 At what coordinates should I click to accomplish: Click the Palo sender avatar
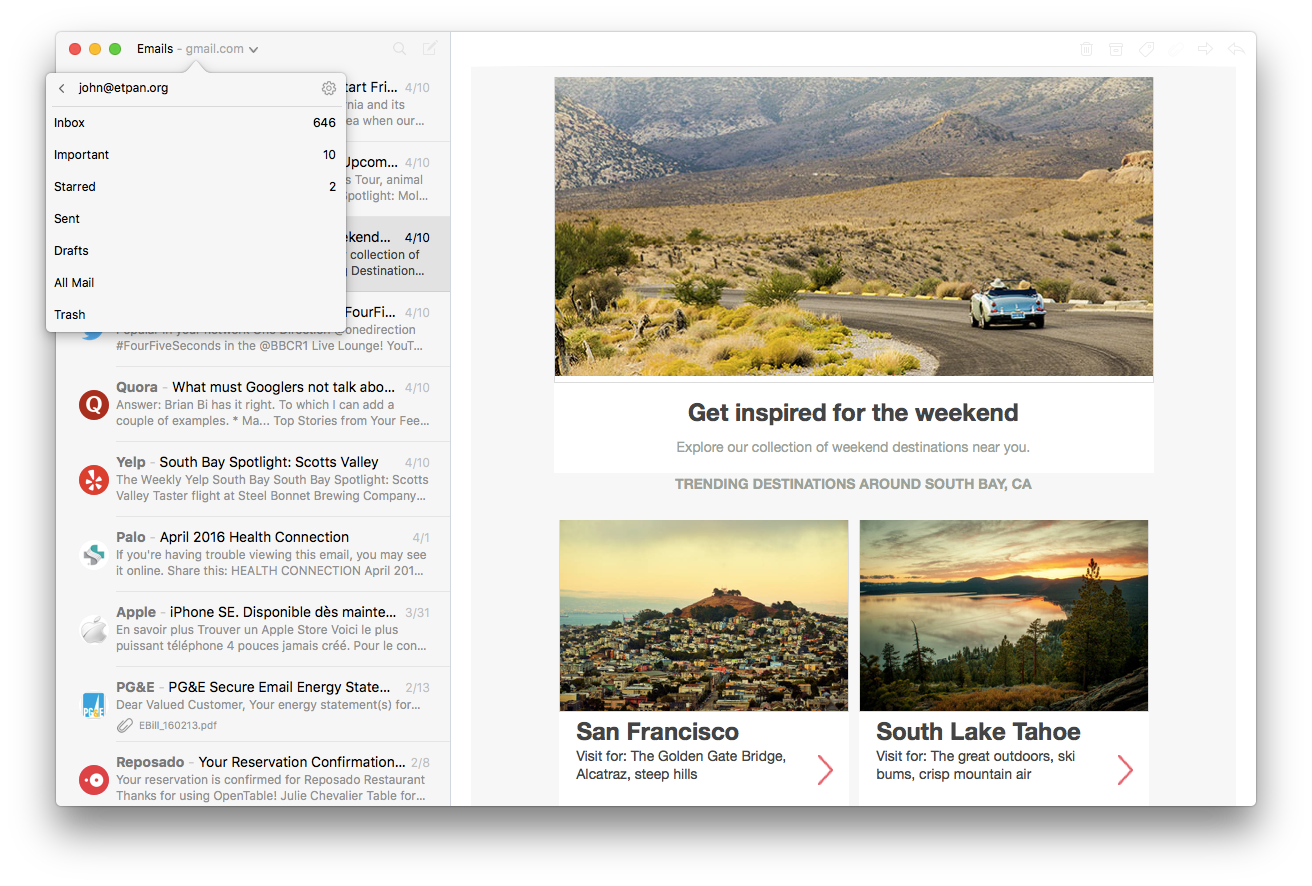(93, 554)
